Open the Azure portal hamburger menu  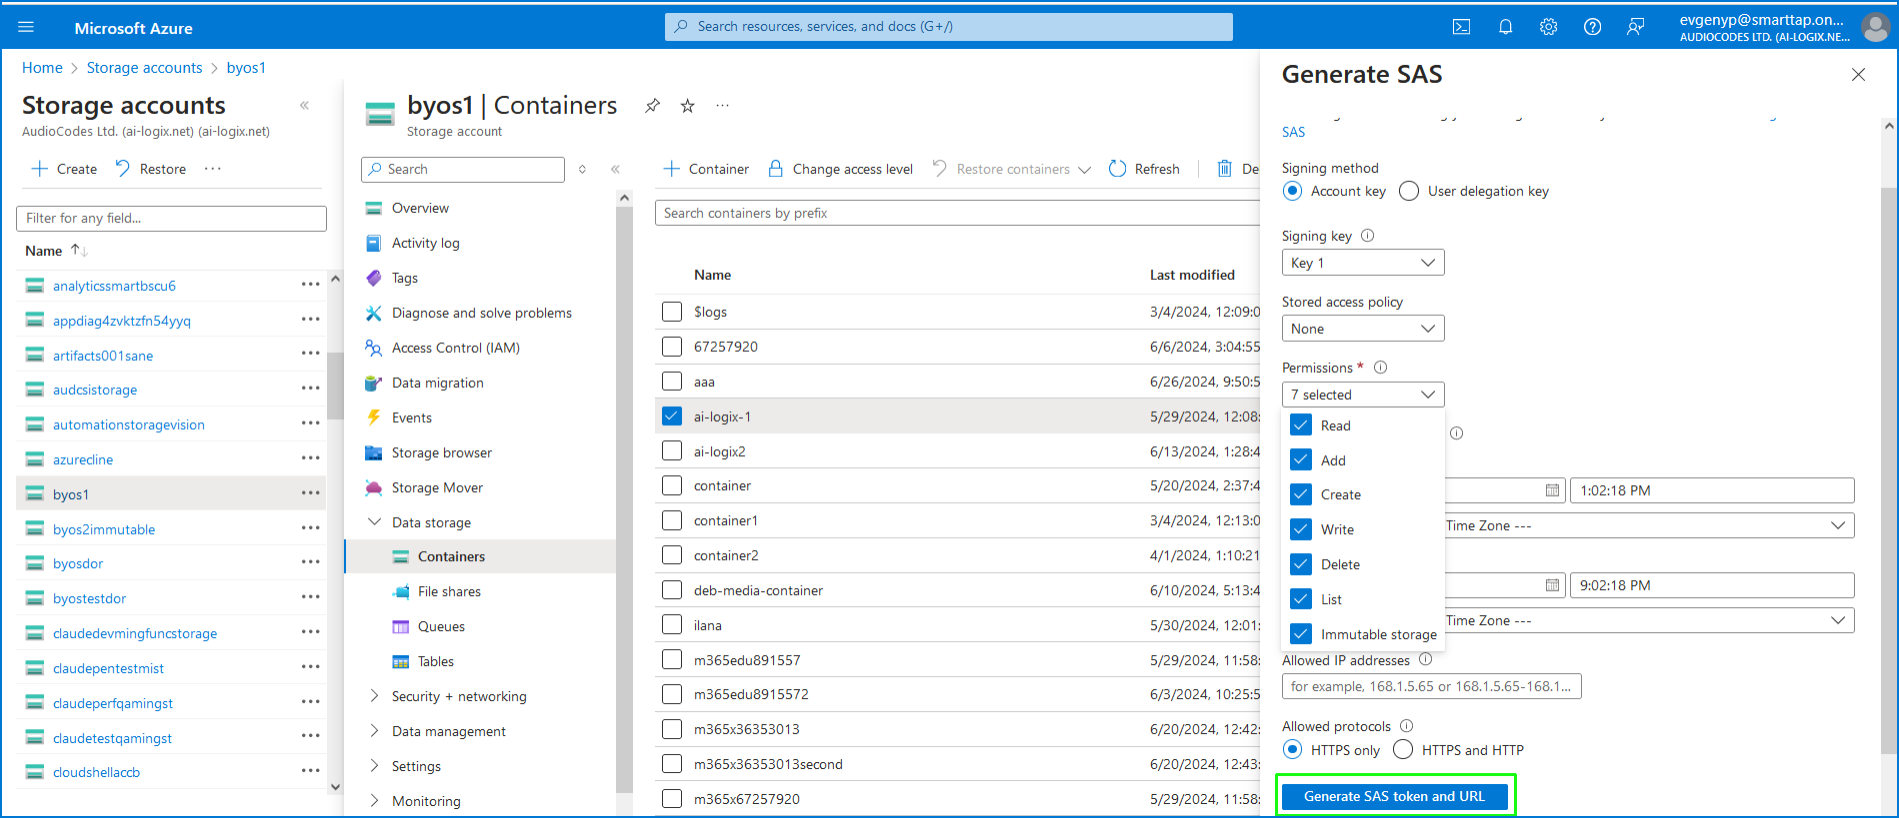click(26, 27)
